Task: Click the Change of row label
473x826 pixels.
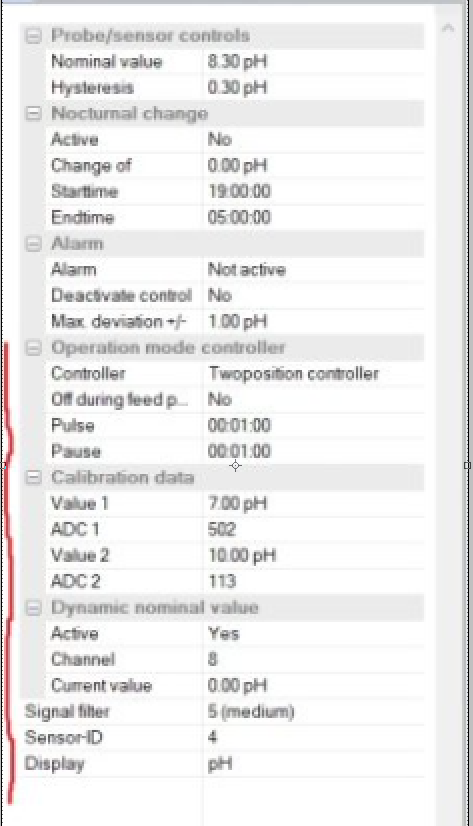Action: (91, 165)
